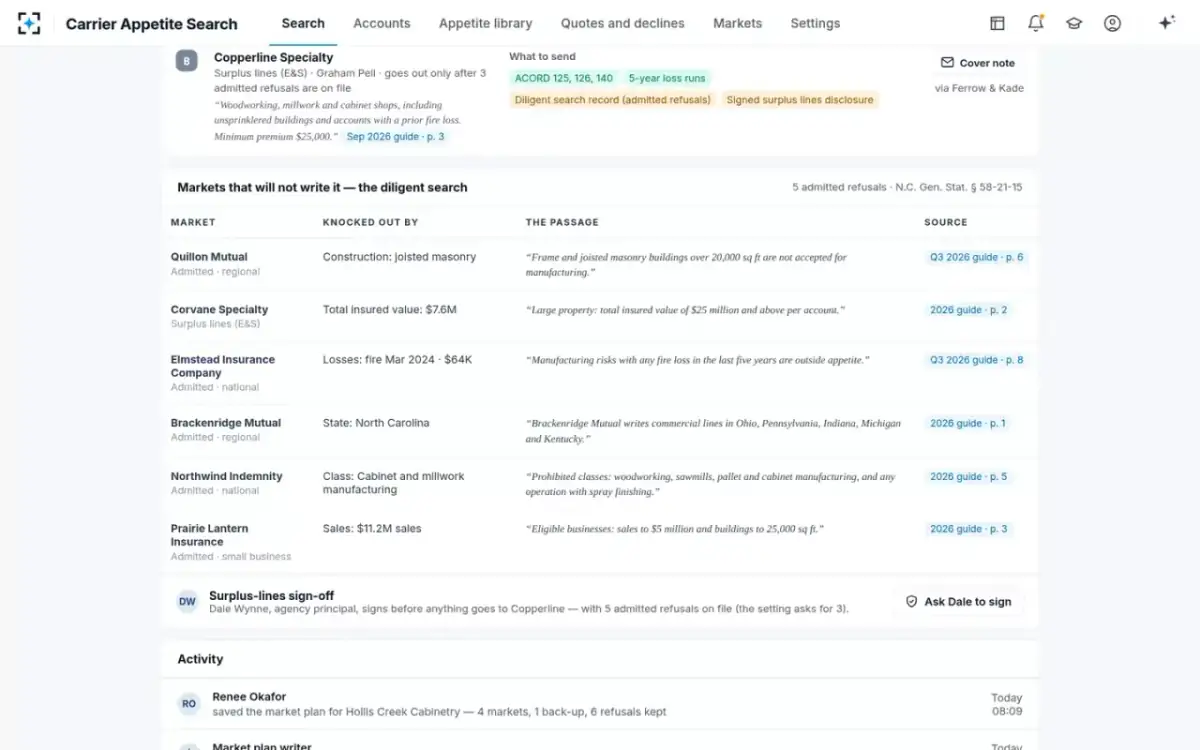Go to the Appetite library tab

pos(486,23)
